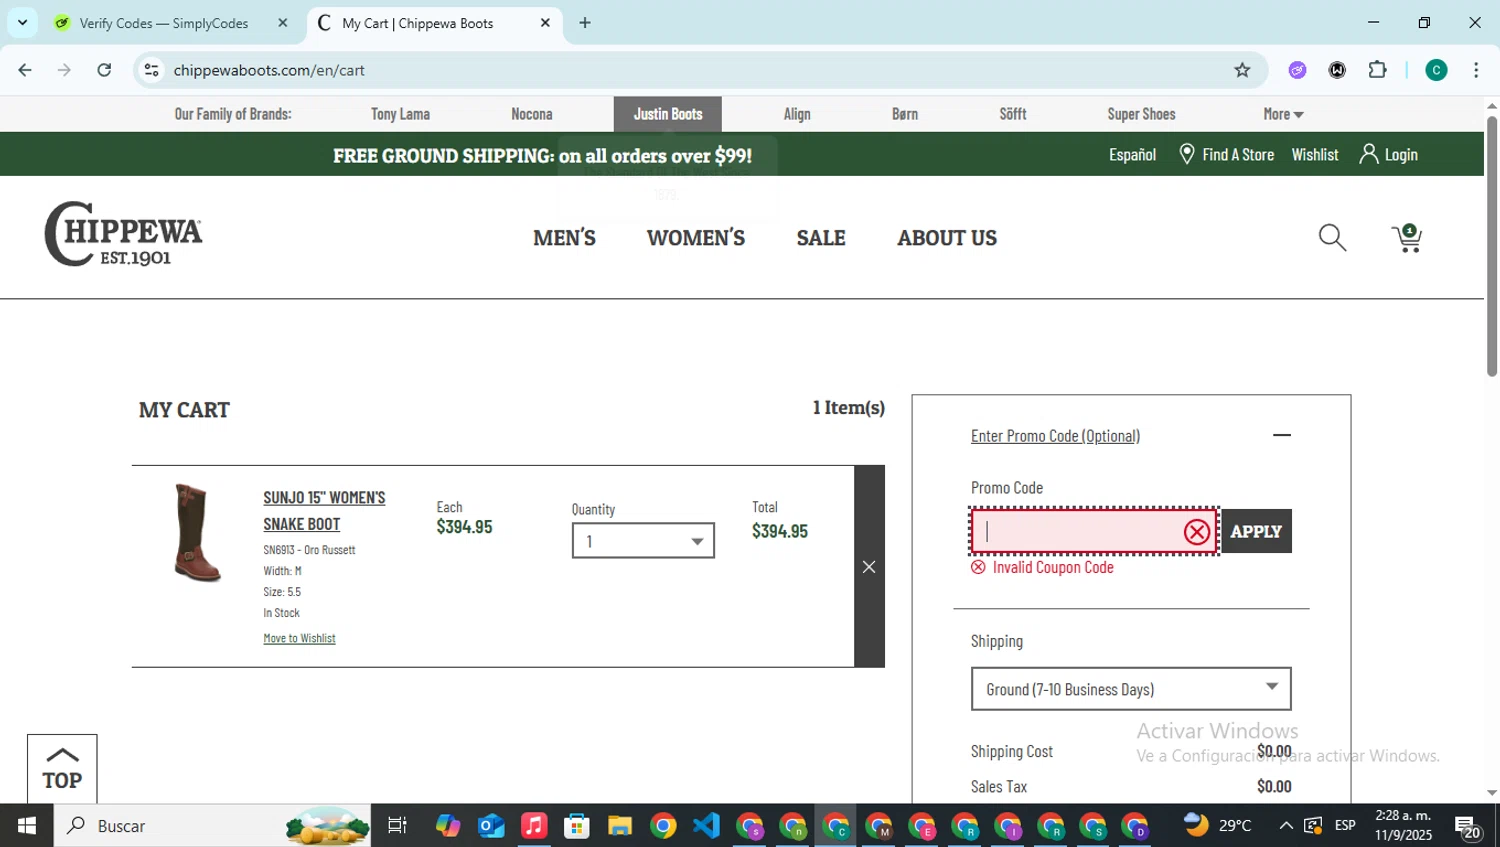This screenshot has width=1500, height=847.
Task: Go to Align brand
Action: 797,114
